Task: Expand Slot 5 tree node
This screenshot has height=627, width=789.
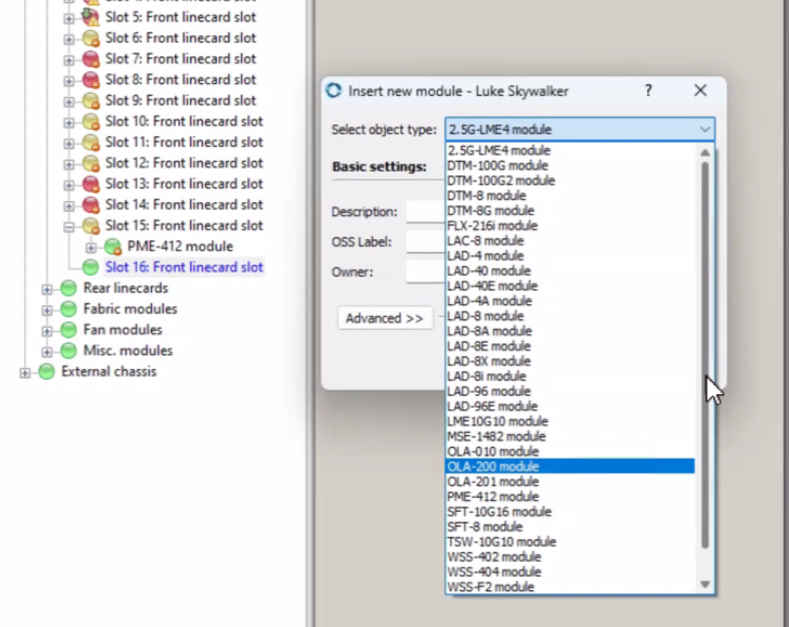Action: (68, 18)
